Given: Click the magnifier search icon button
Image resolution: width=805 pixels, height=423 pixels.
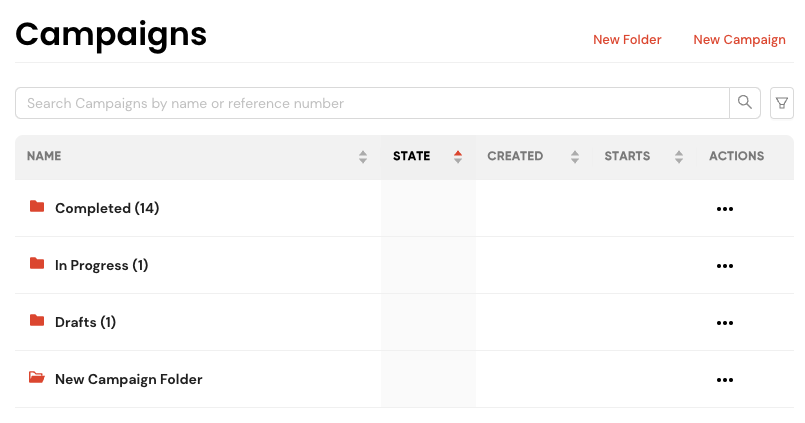Looking at the screenshot, I should click(x=745, y=103).
